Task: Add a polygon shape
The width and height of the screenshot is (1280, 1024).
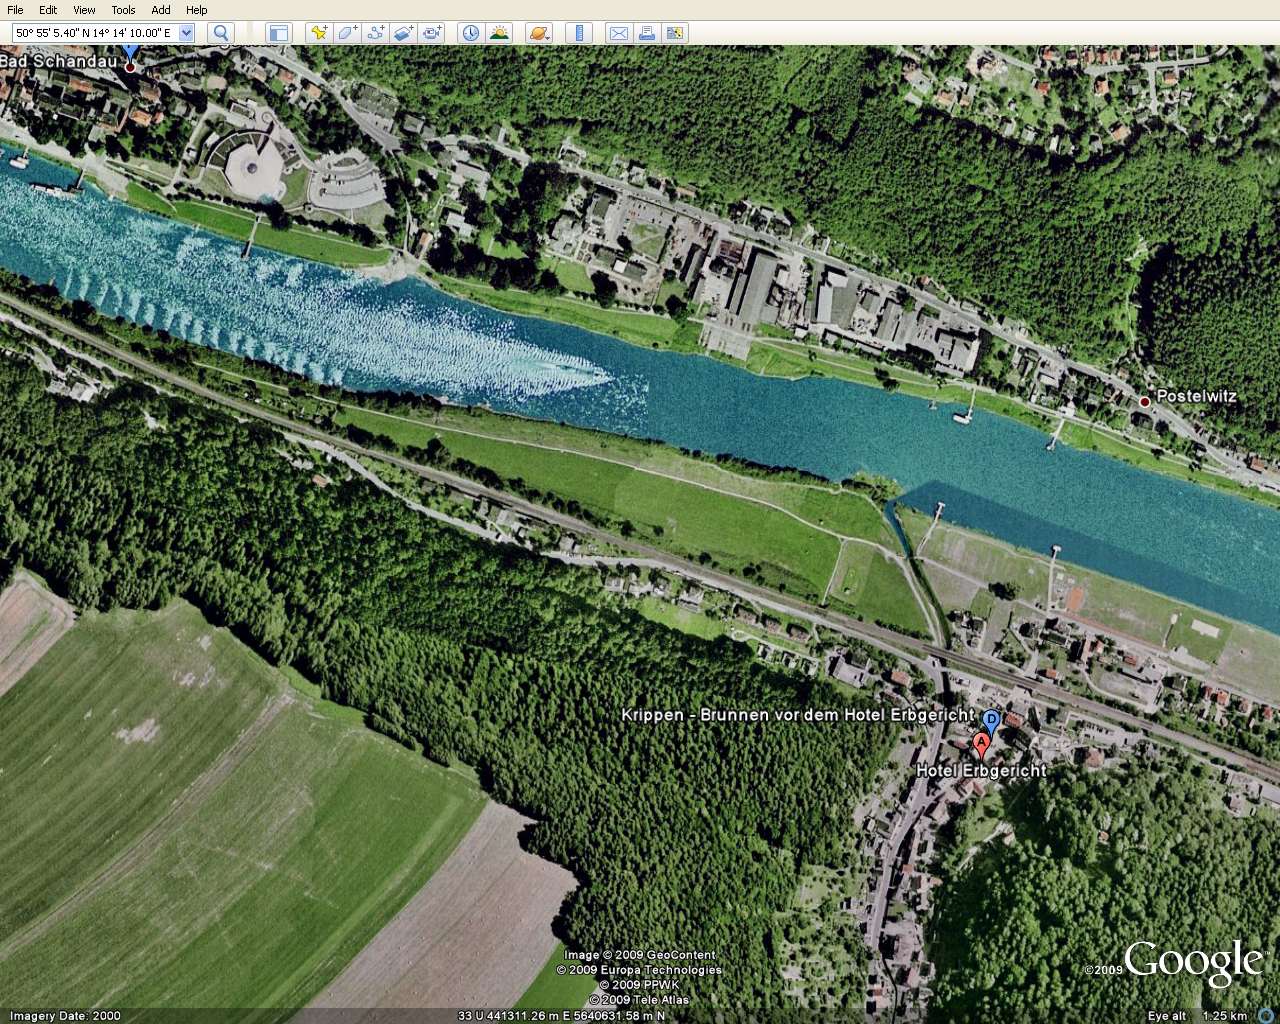Action: 347,33
